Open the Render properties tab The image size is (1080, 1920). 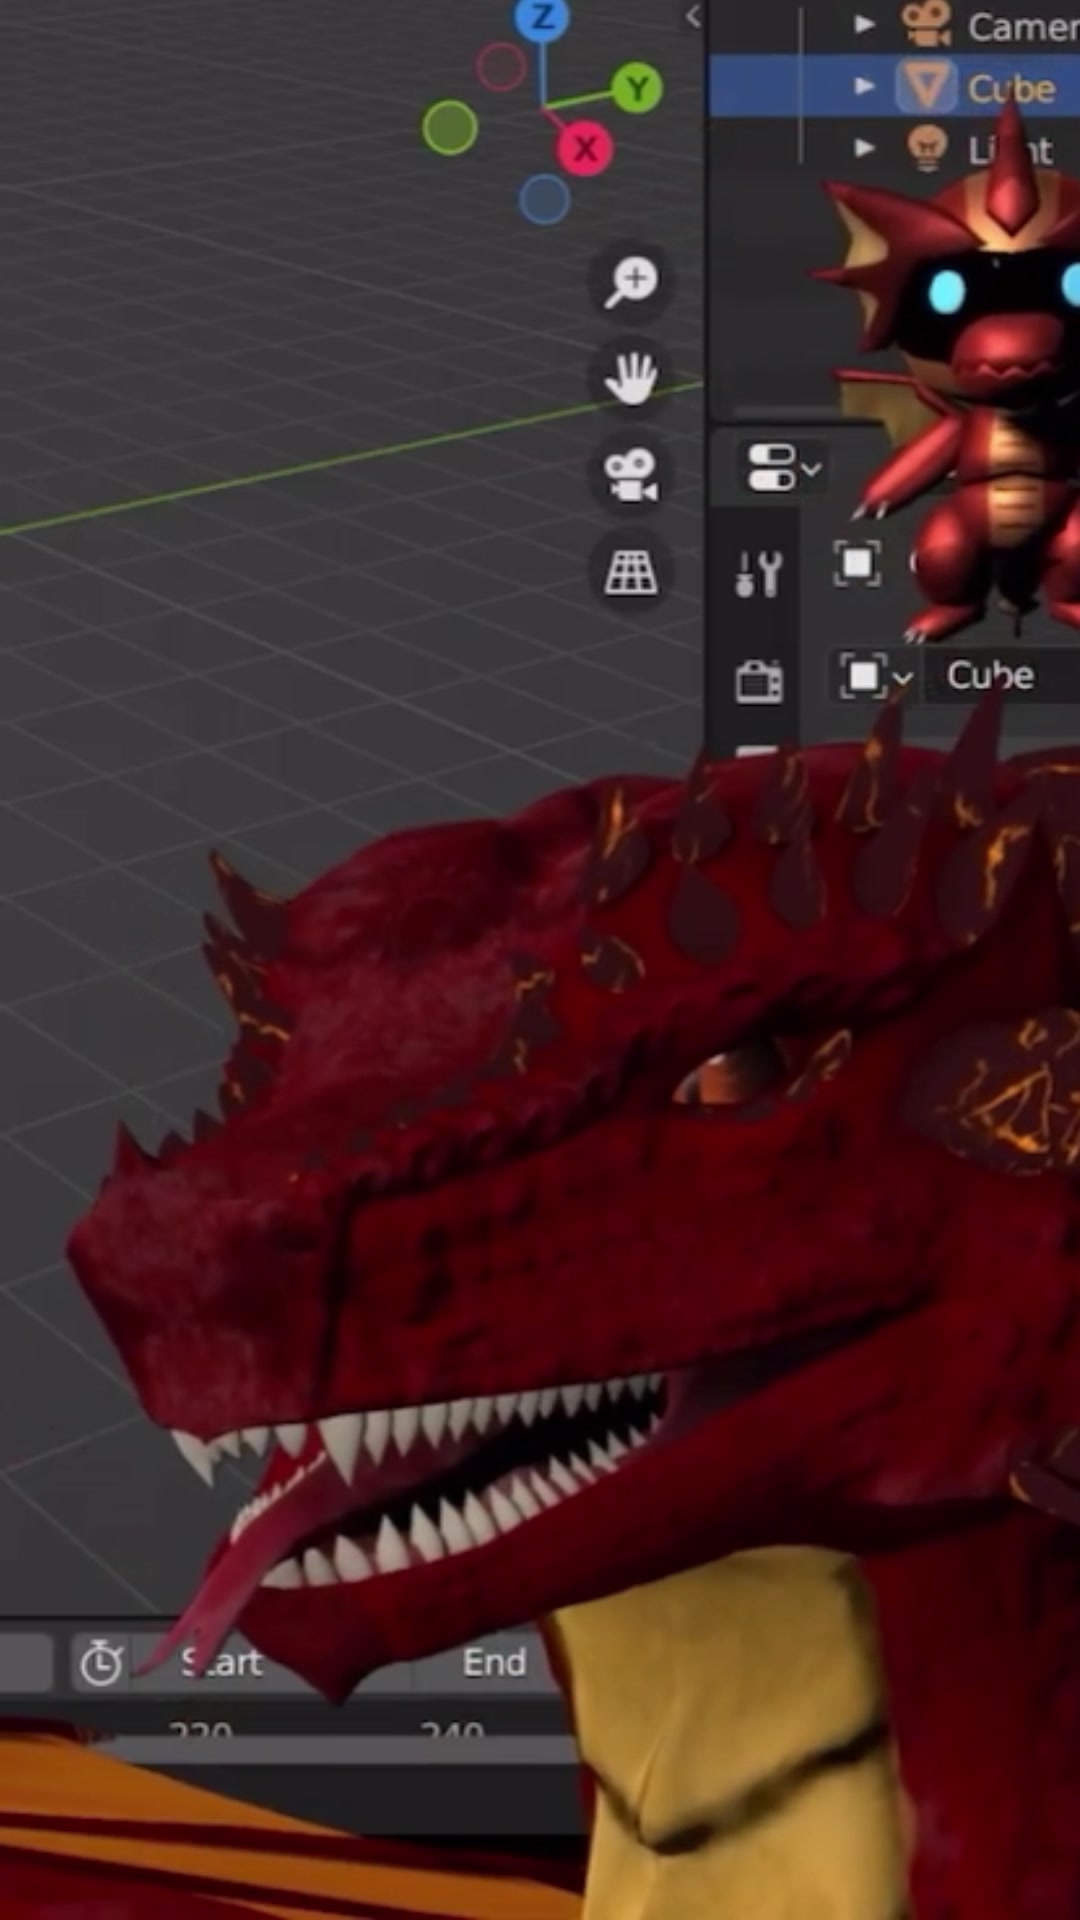tap(759, 681)
